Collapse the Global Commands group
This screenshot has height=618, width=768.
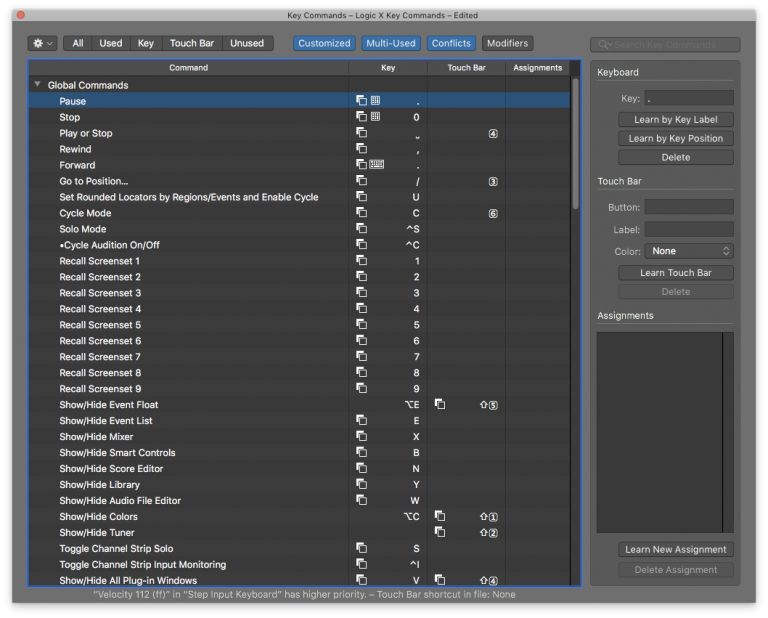click(x=37, y=85)
